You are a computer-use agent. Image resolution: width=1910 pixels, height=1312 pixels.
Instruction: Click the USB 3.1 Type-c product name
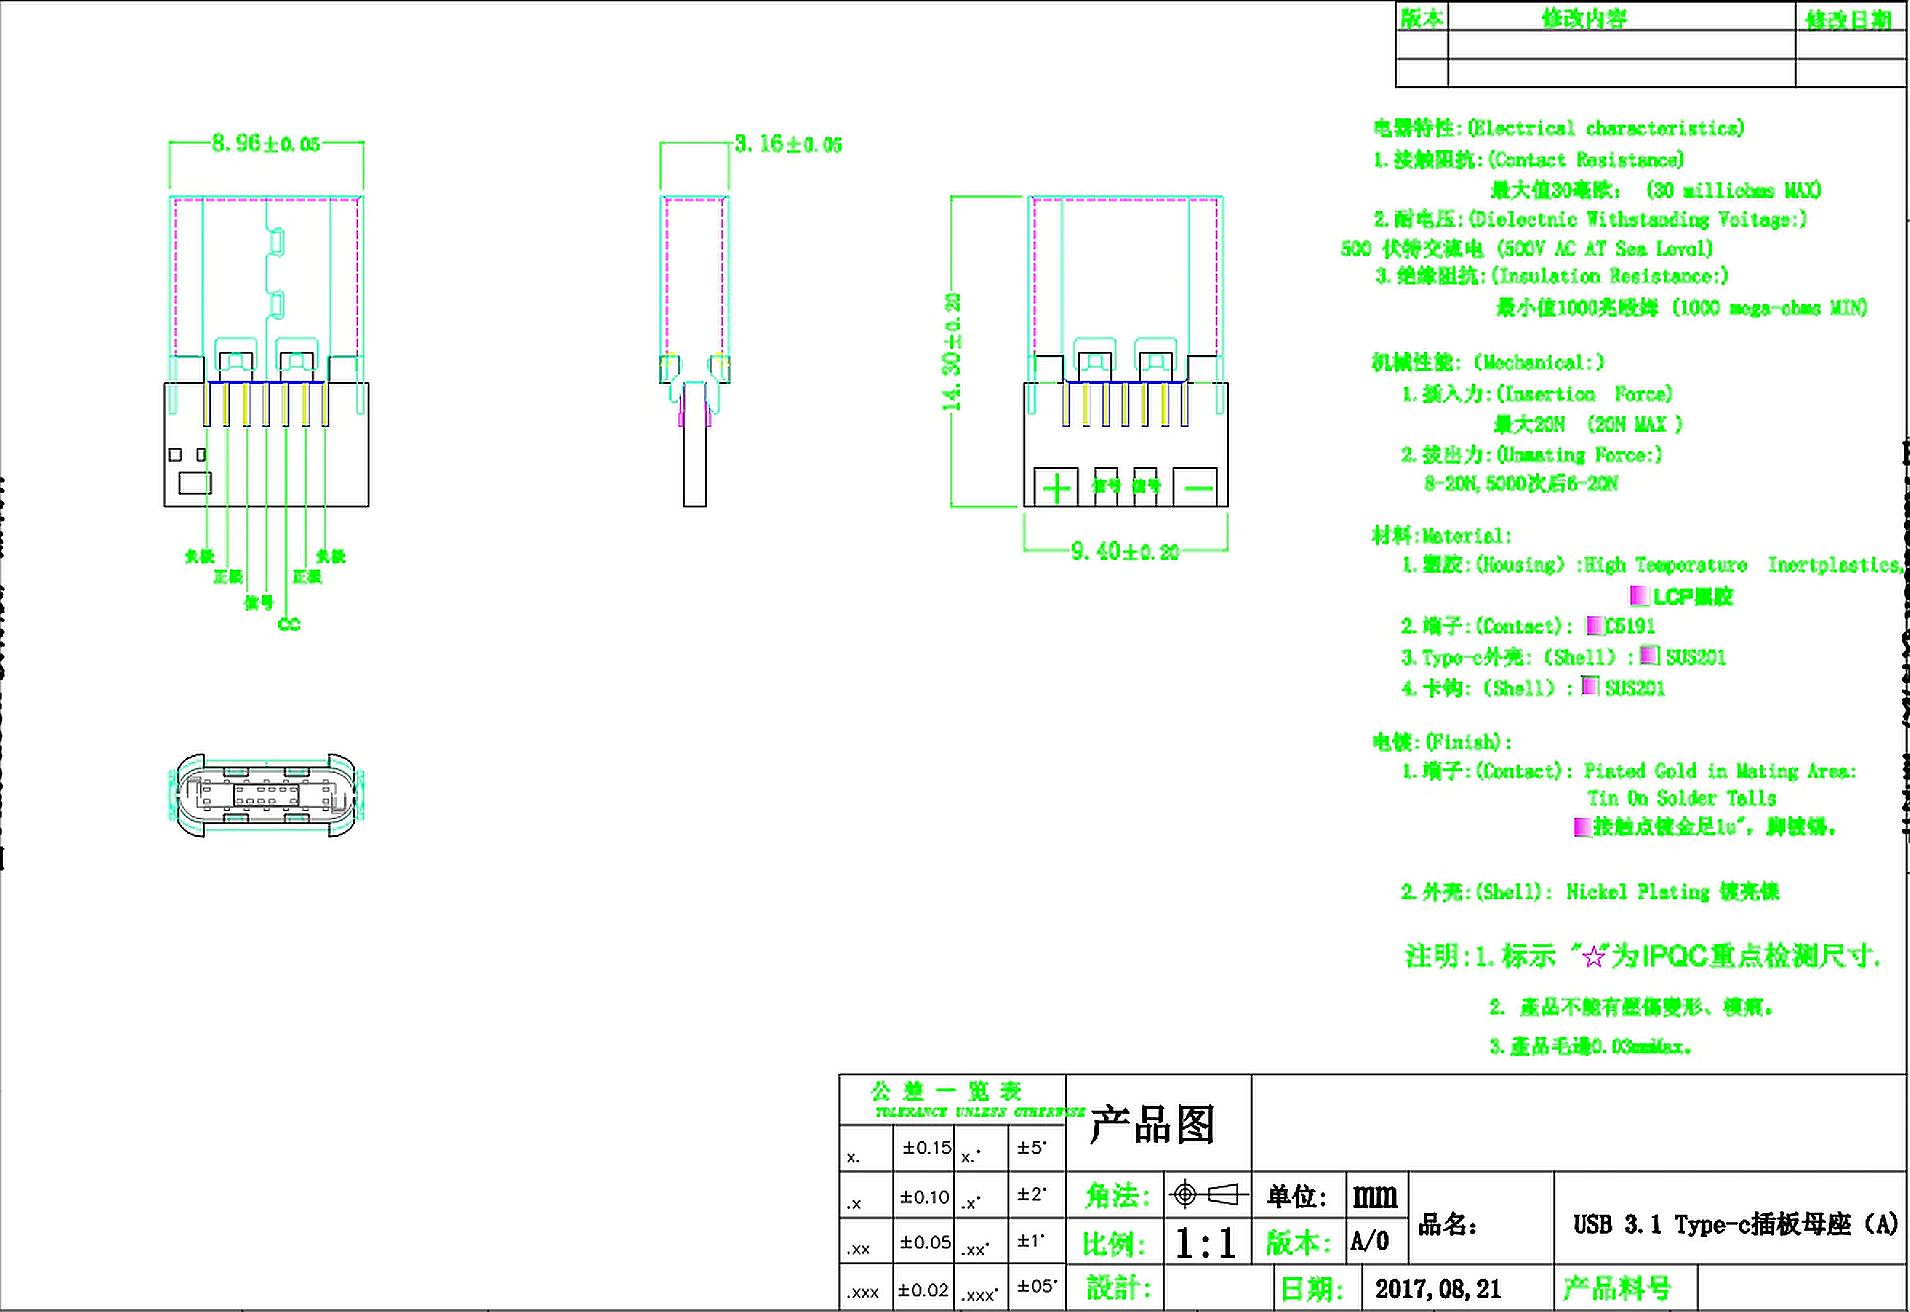(x=1735, y=1224)
